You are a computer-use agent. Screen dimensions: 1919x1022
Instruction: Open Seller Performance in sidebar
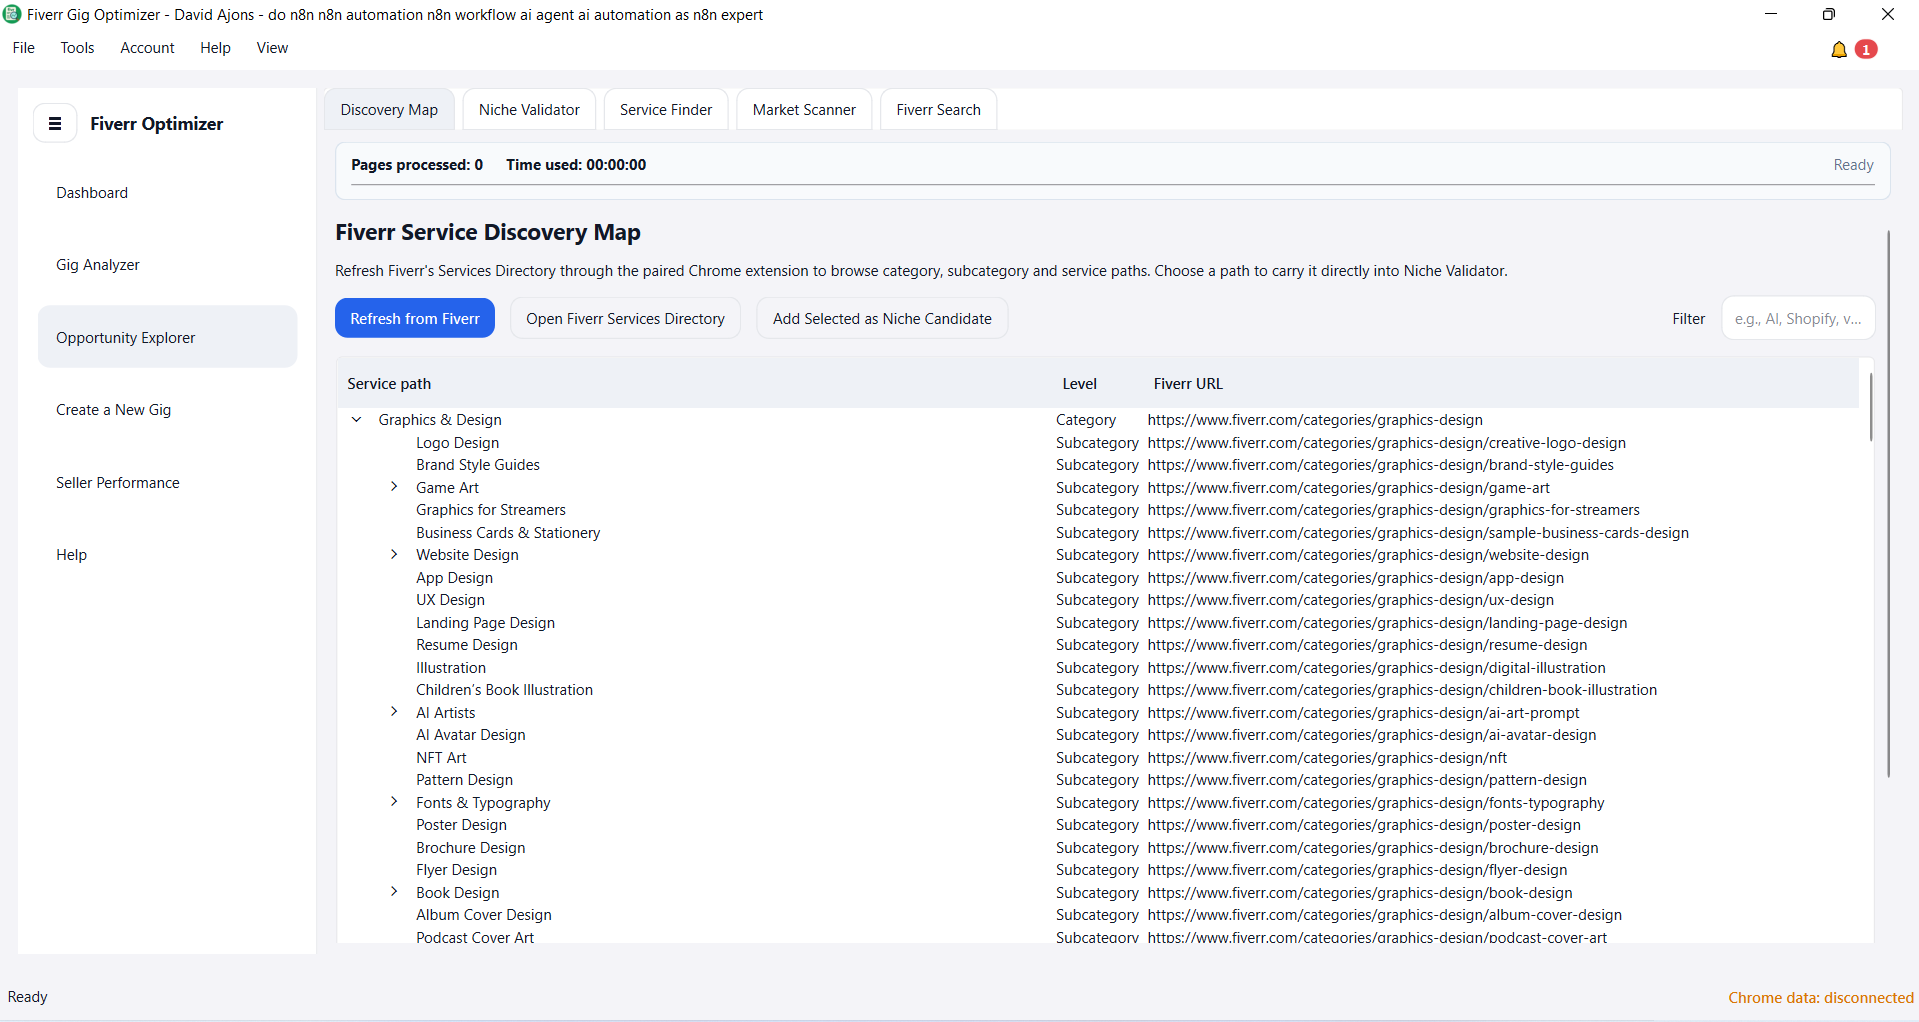click(168, 482)
